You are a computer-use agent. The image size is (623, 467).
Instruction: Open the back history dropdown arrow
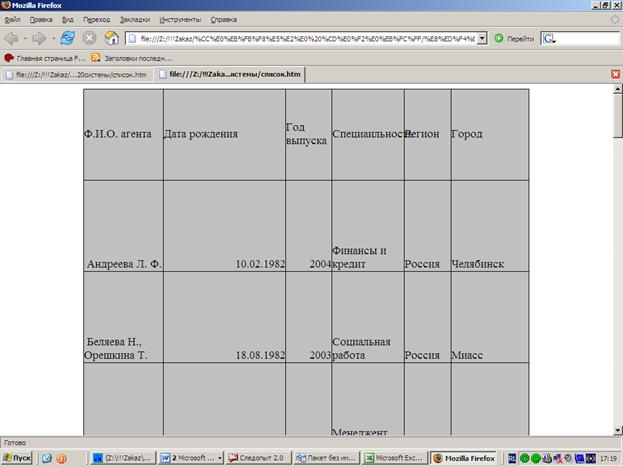tap(25, 39)
